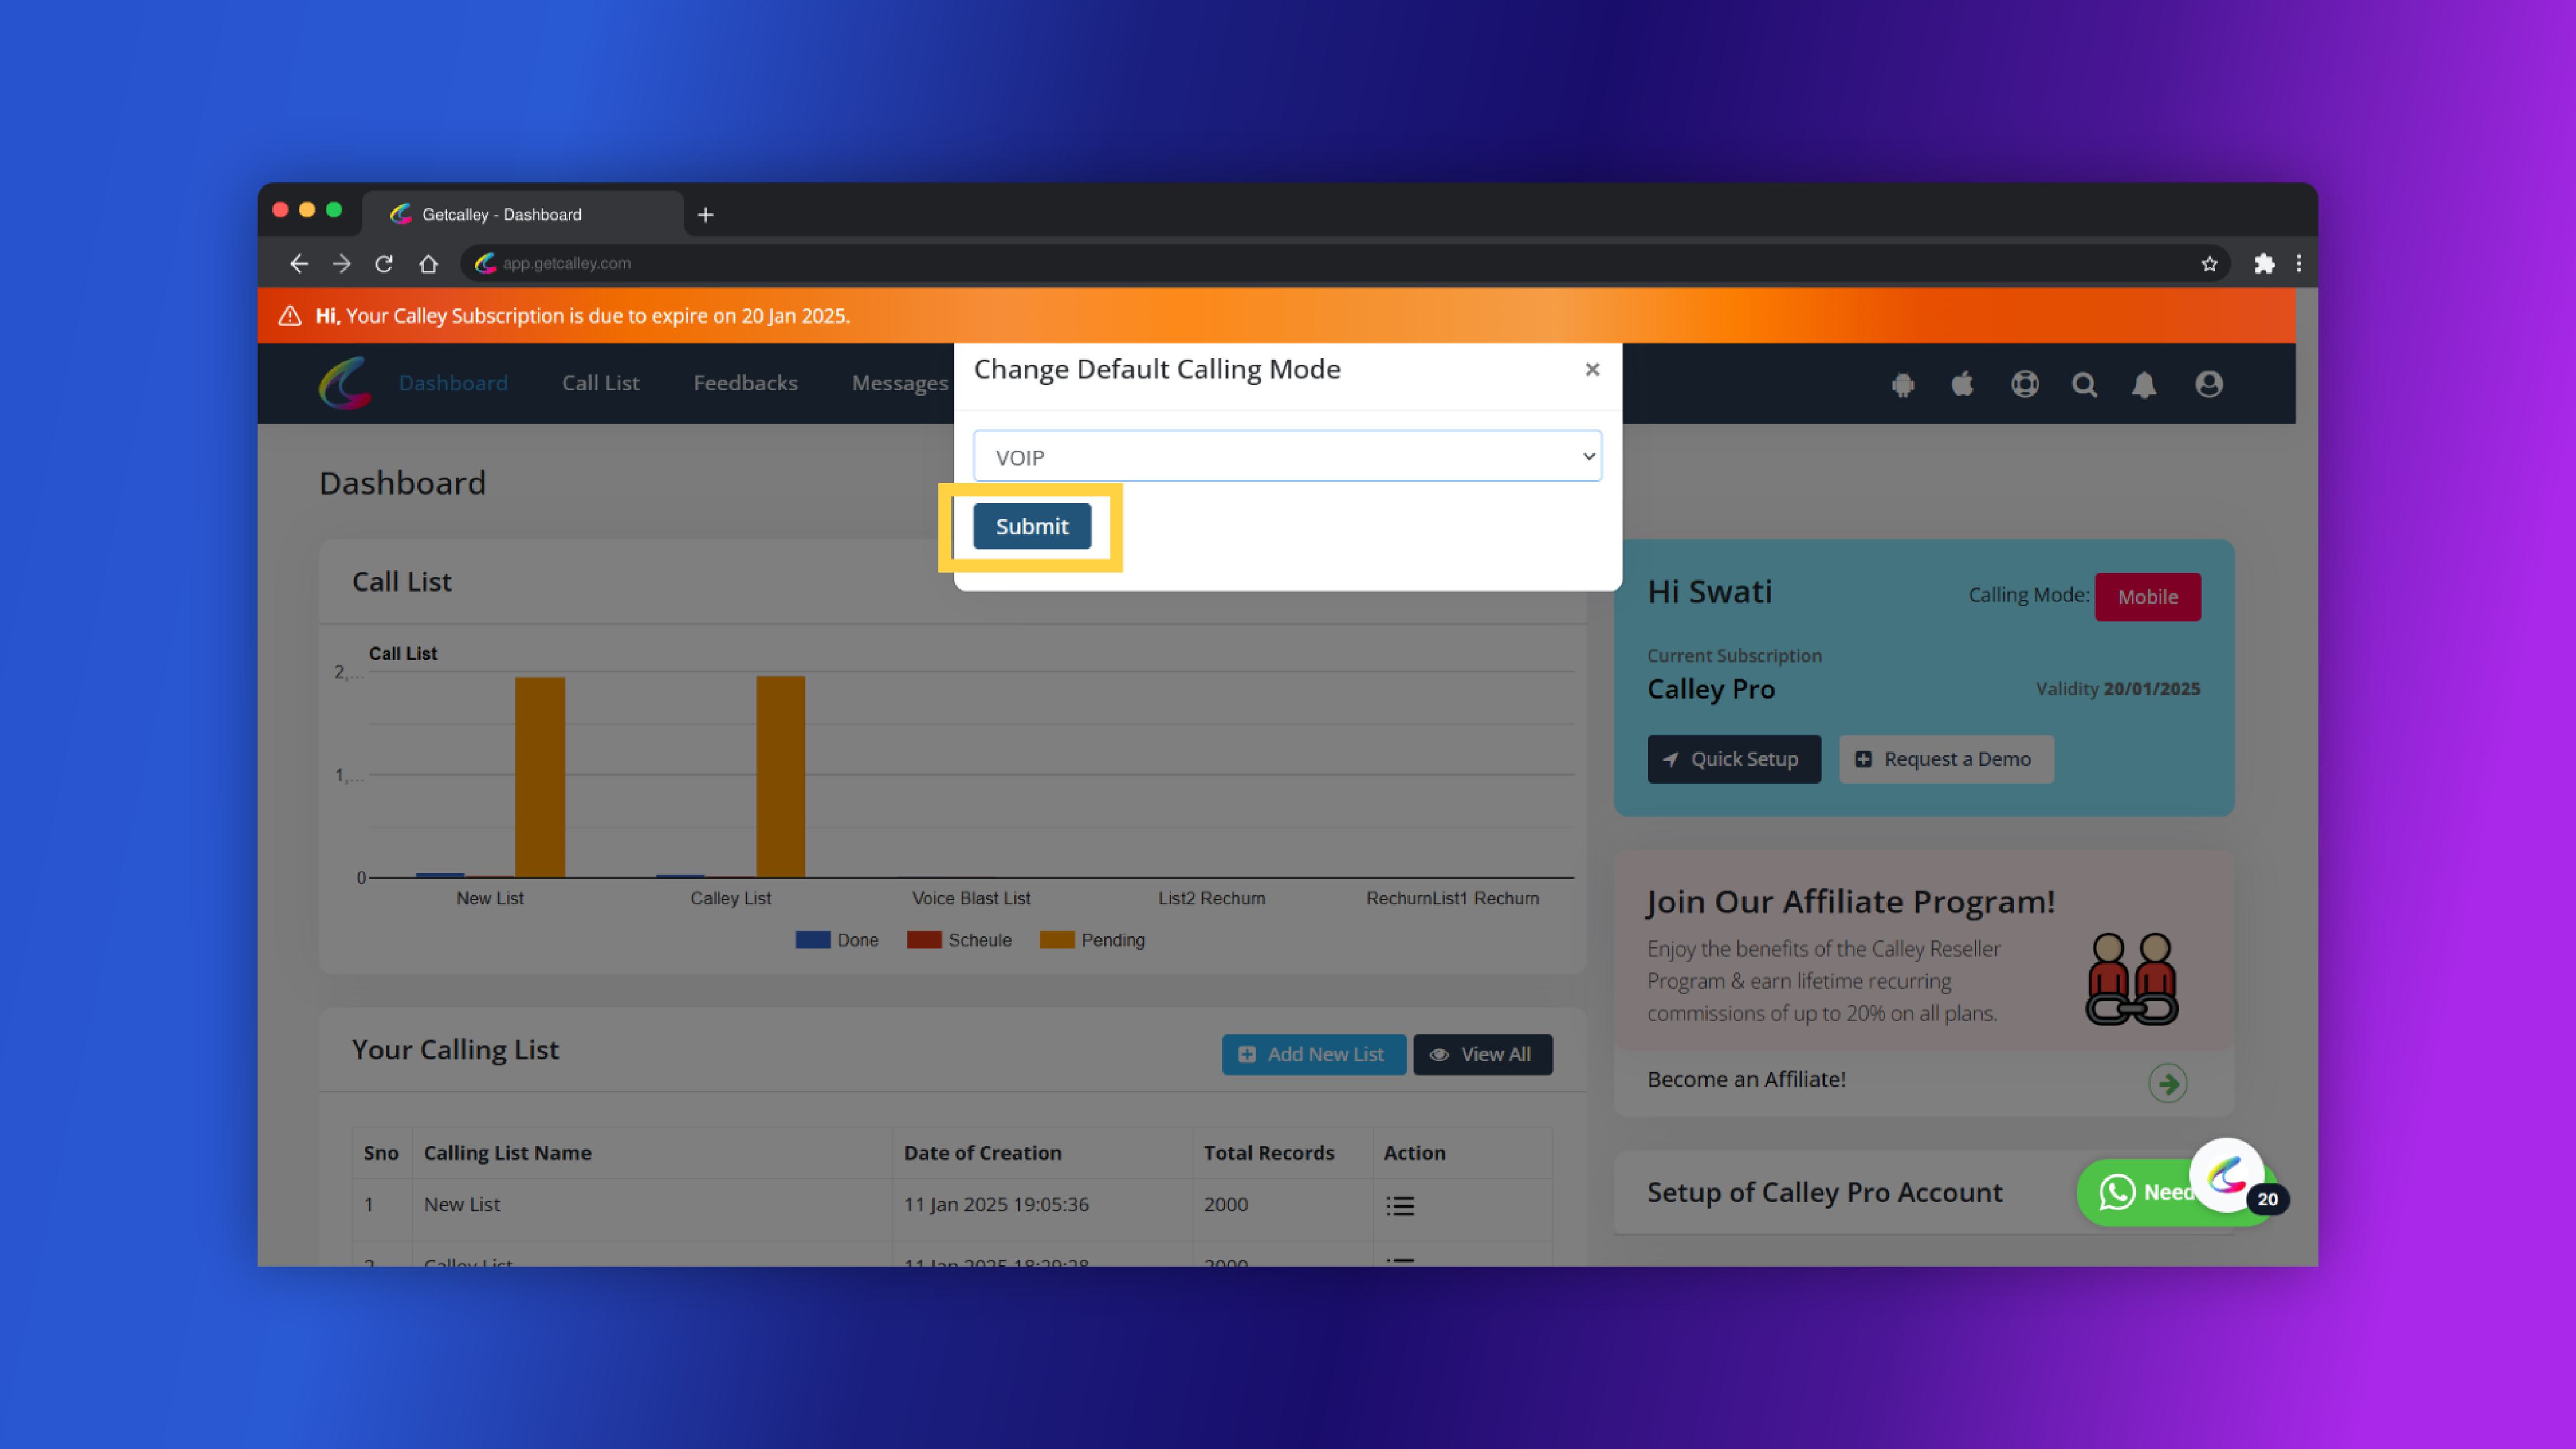
Task: Click the browser forward arrow
Action: 341,263
